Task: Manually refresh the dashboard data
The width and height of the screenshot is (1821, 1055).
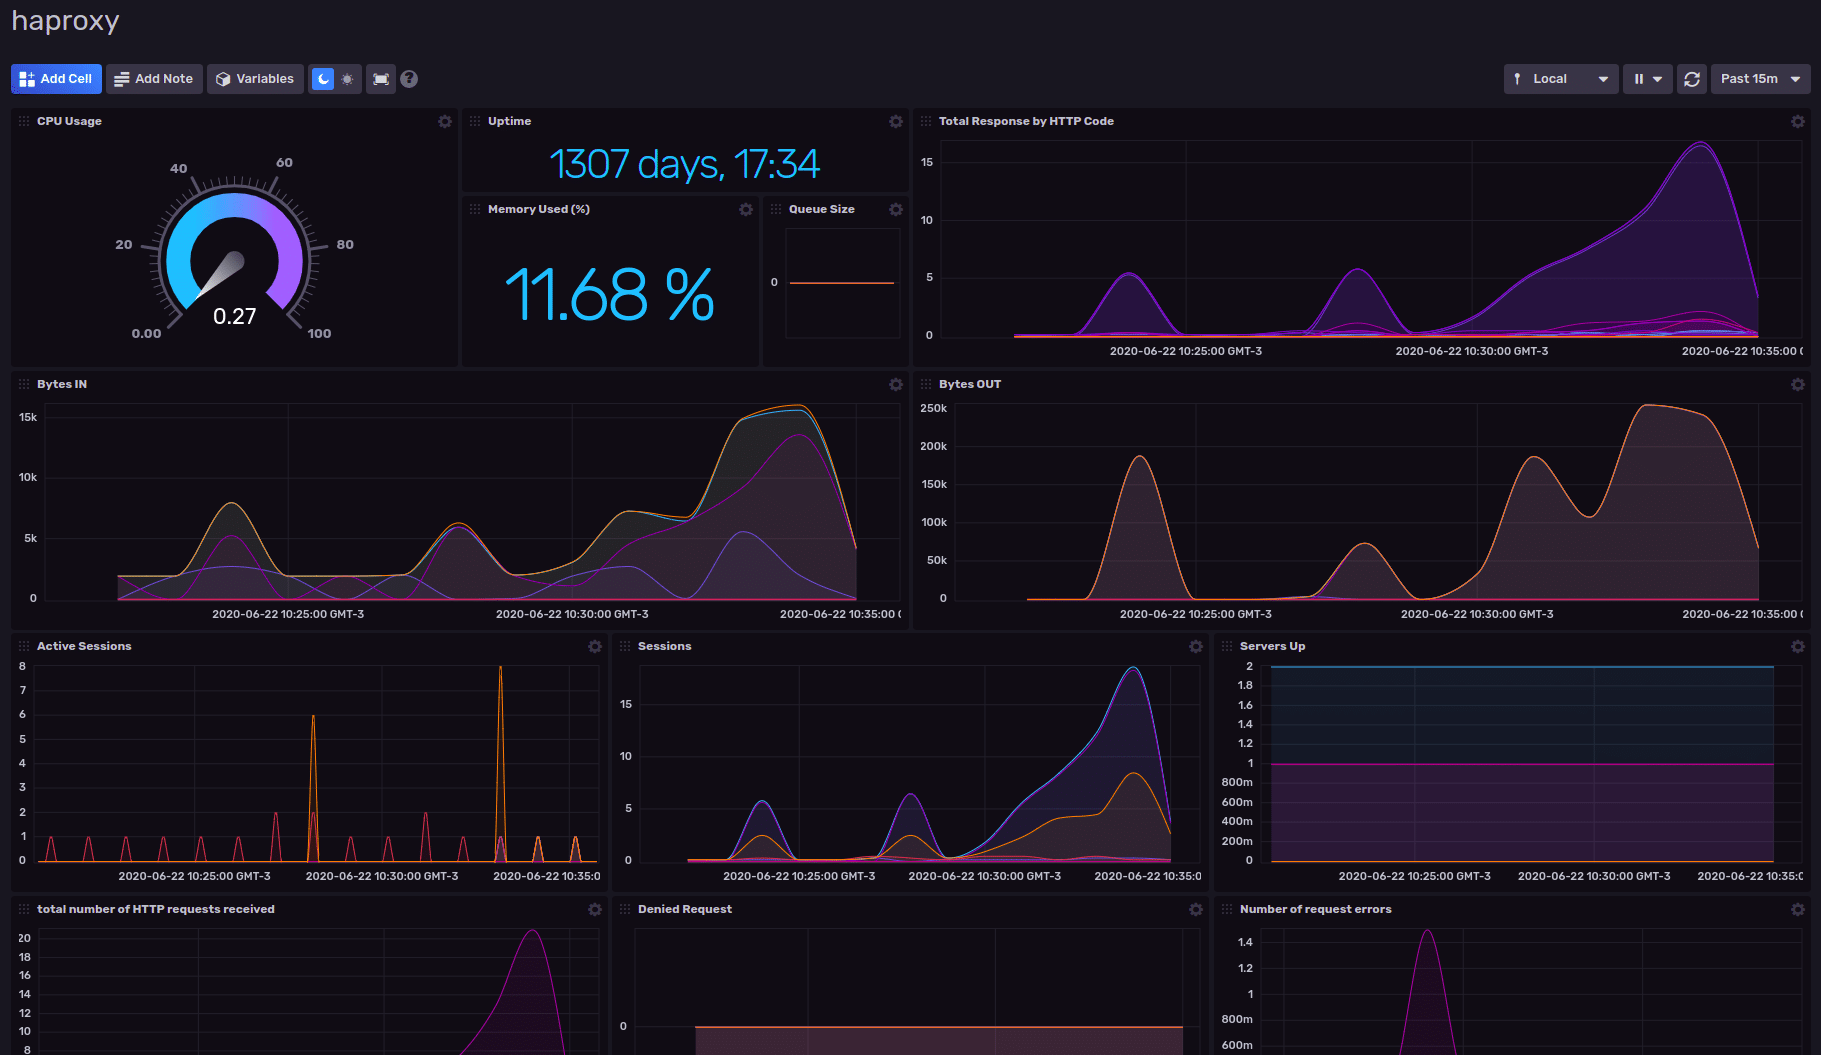Action: (1691, 78)
